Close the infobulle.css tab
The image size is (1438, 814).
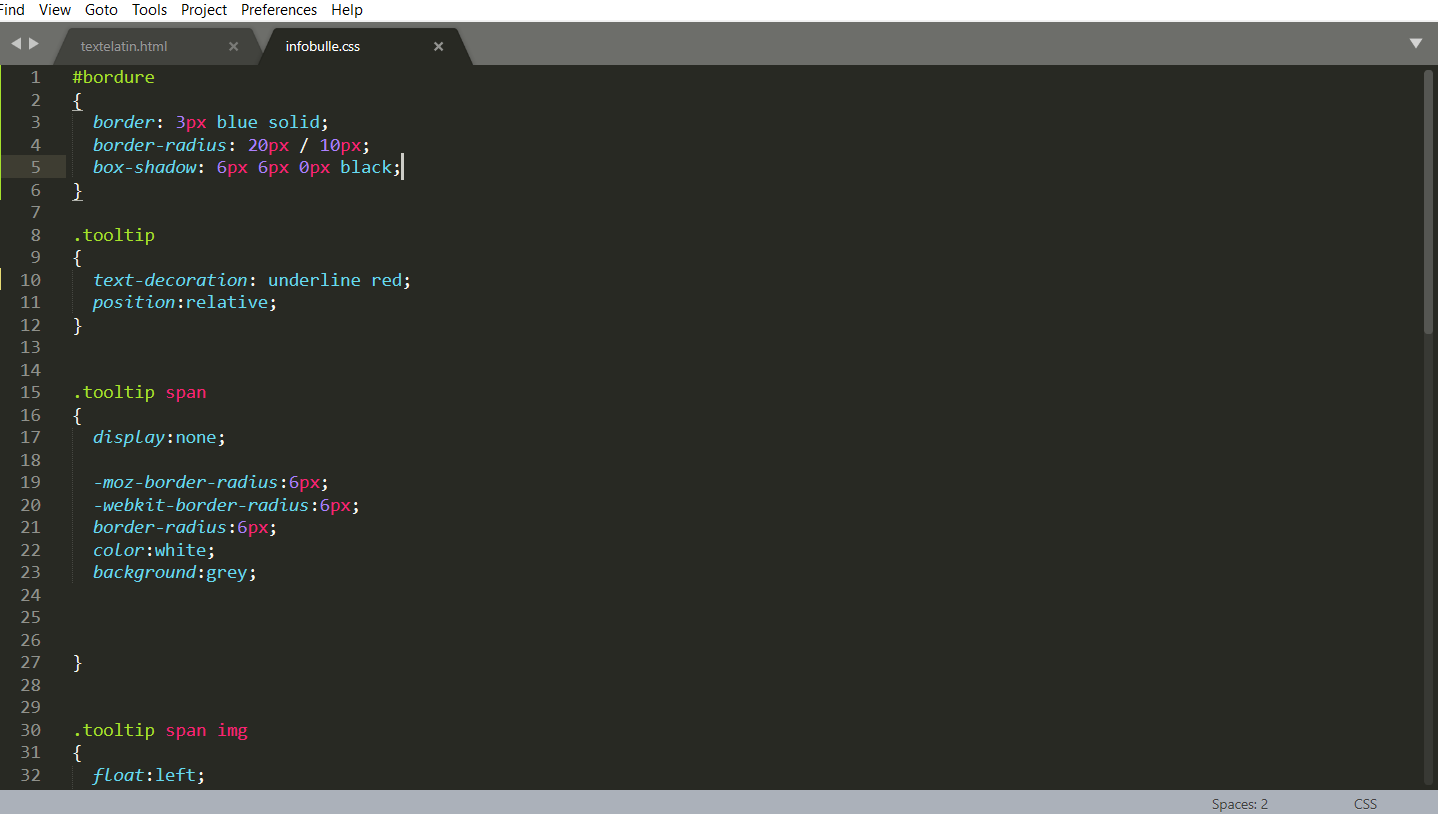(438, 46)
